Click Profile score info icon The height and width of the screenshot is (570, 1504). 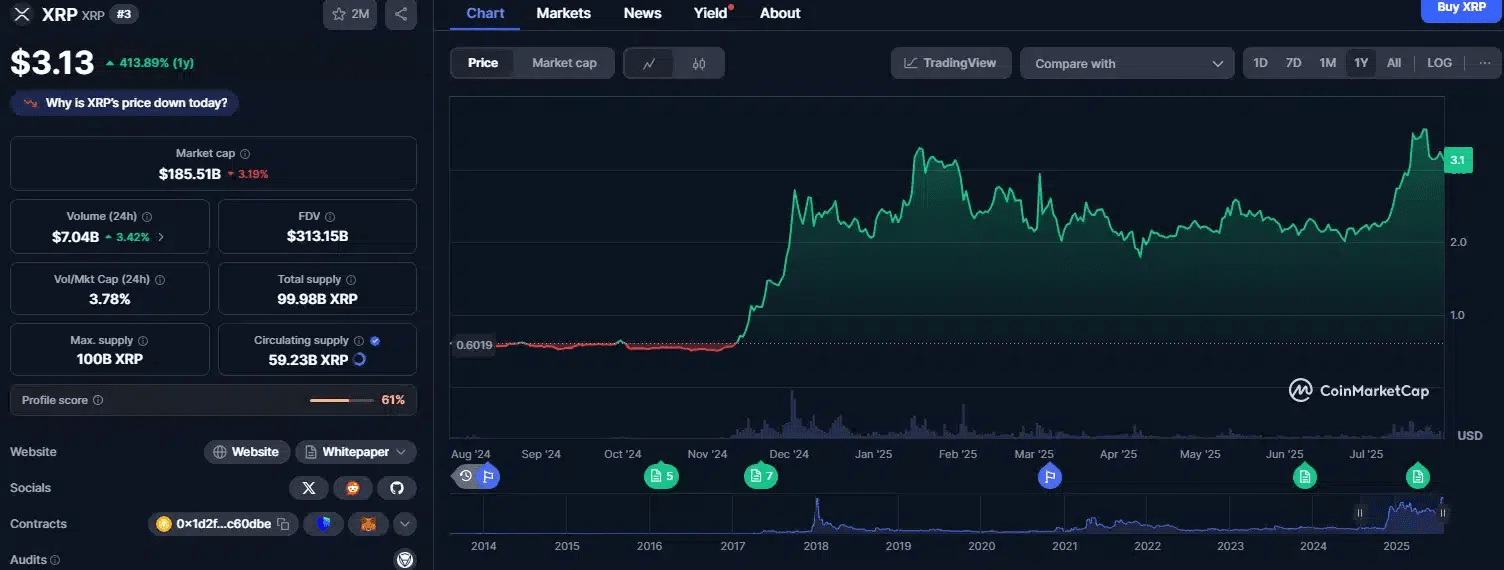point(98,400)
